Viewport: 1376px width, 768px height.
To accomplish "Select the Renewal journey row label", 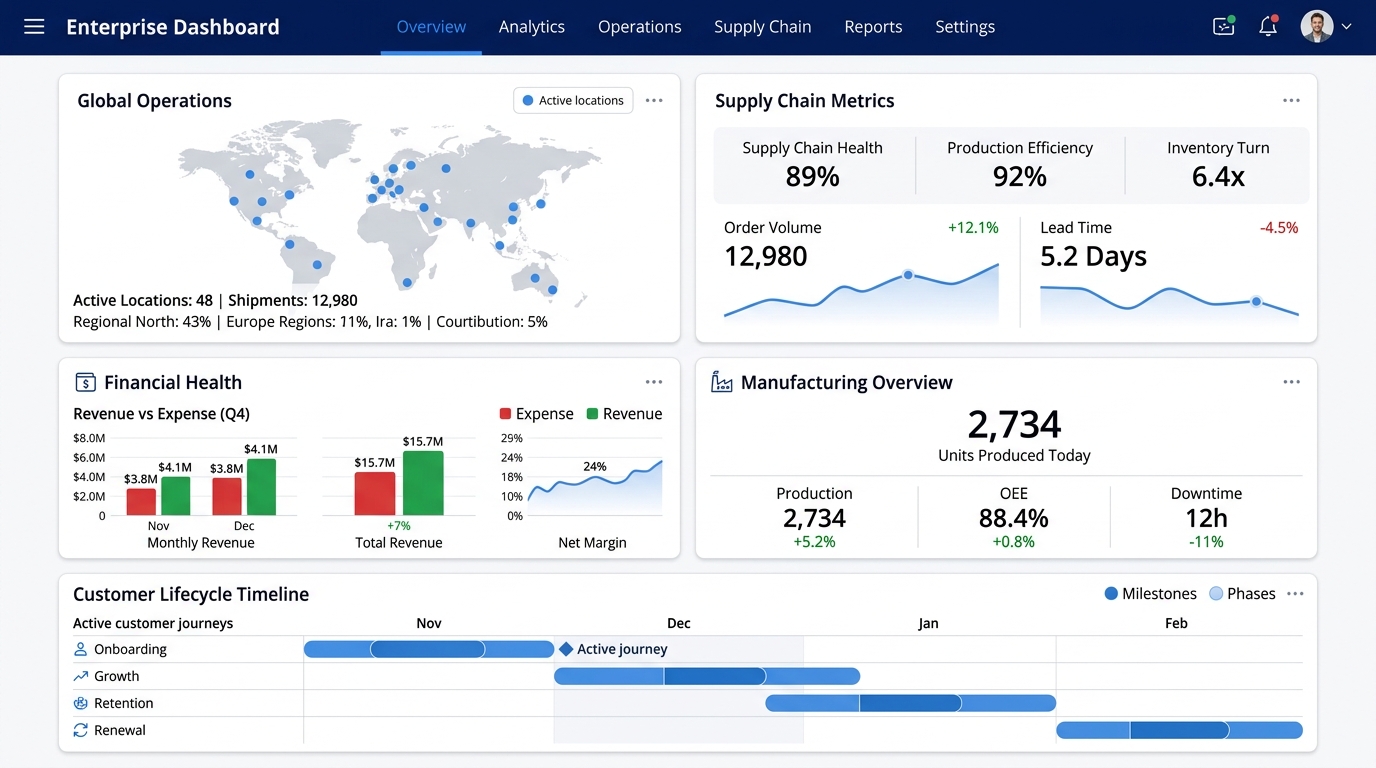I will pos(120,730).
